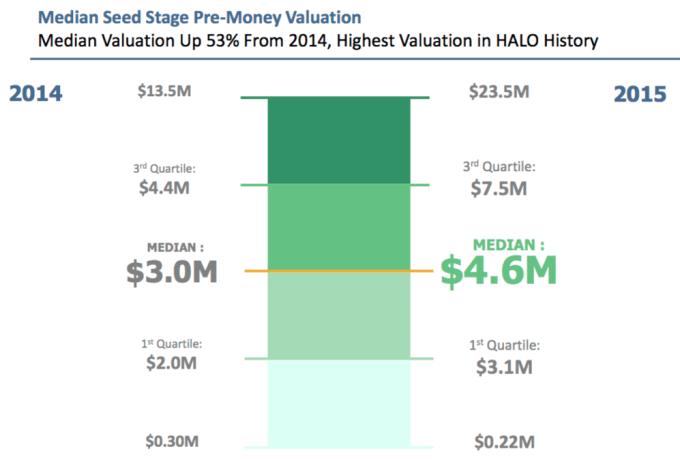The height and width of the screenshot is (462, 680).
Task: Click the medium green third-quartile segment
Action: (x=339, y=227)
